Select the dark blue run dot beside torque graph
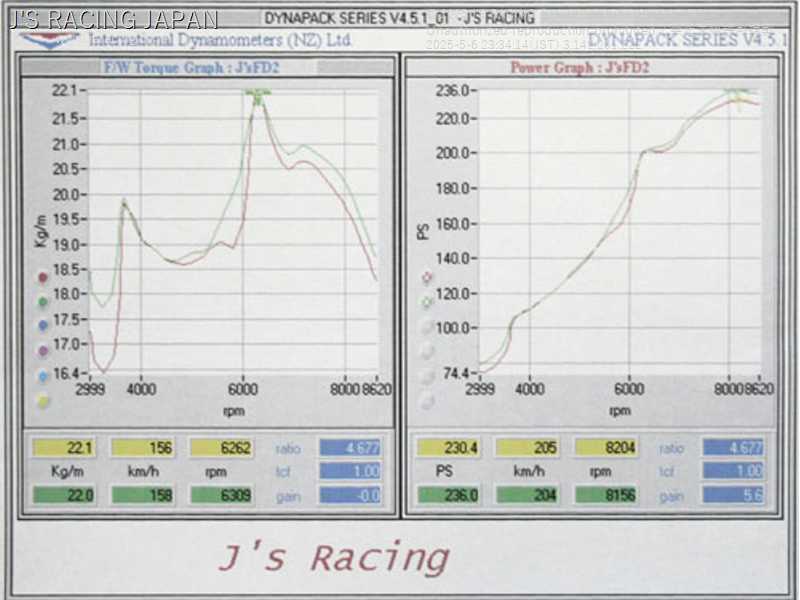 (42, 325)
